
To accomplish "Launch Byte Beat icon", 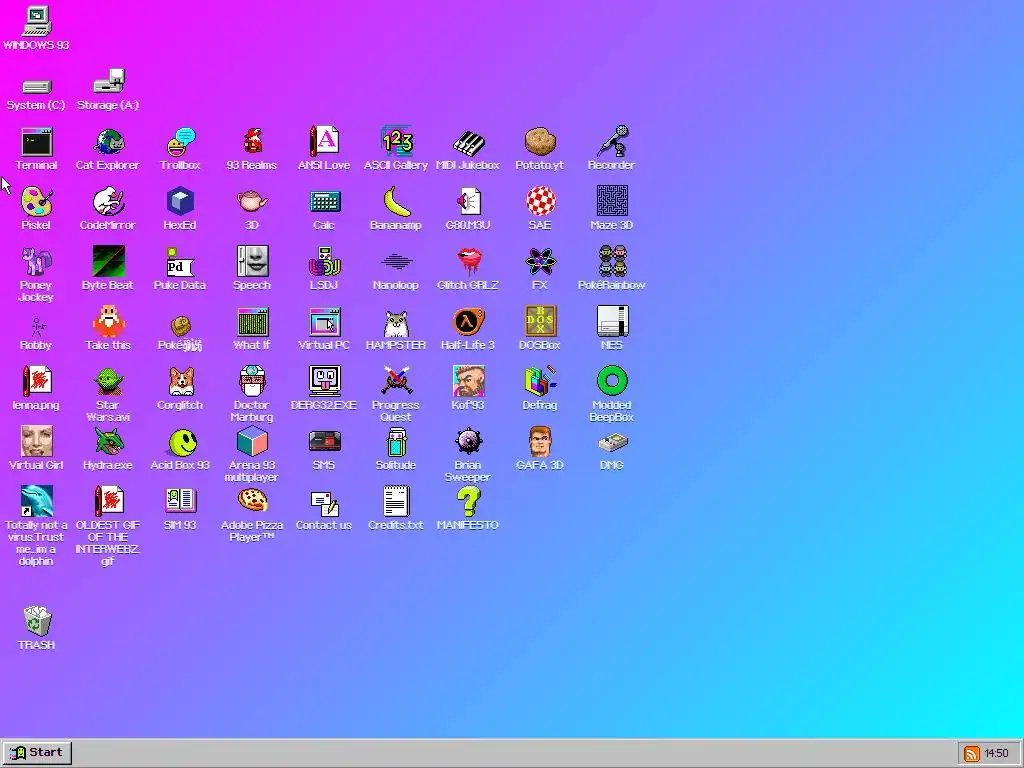I will click(108, 262).
